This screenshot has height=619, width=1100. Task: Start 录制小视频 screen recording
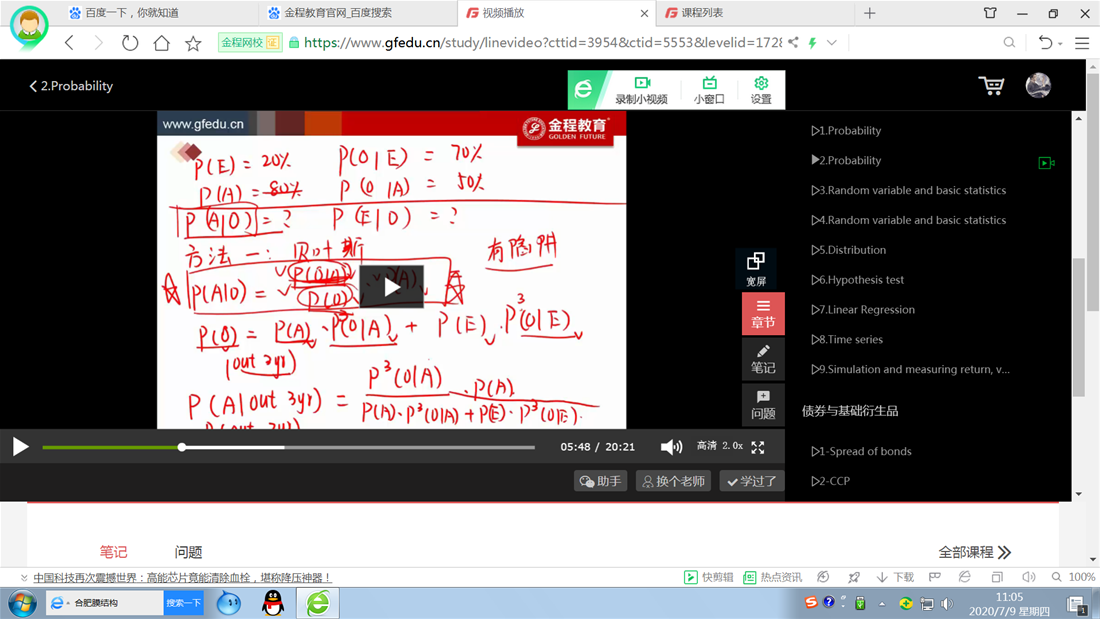click(641, 90)
